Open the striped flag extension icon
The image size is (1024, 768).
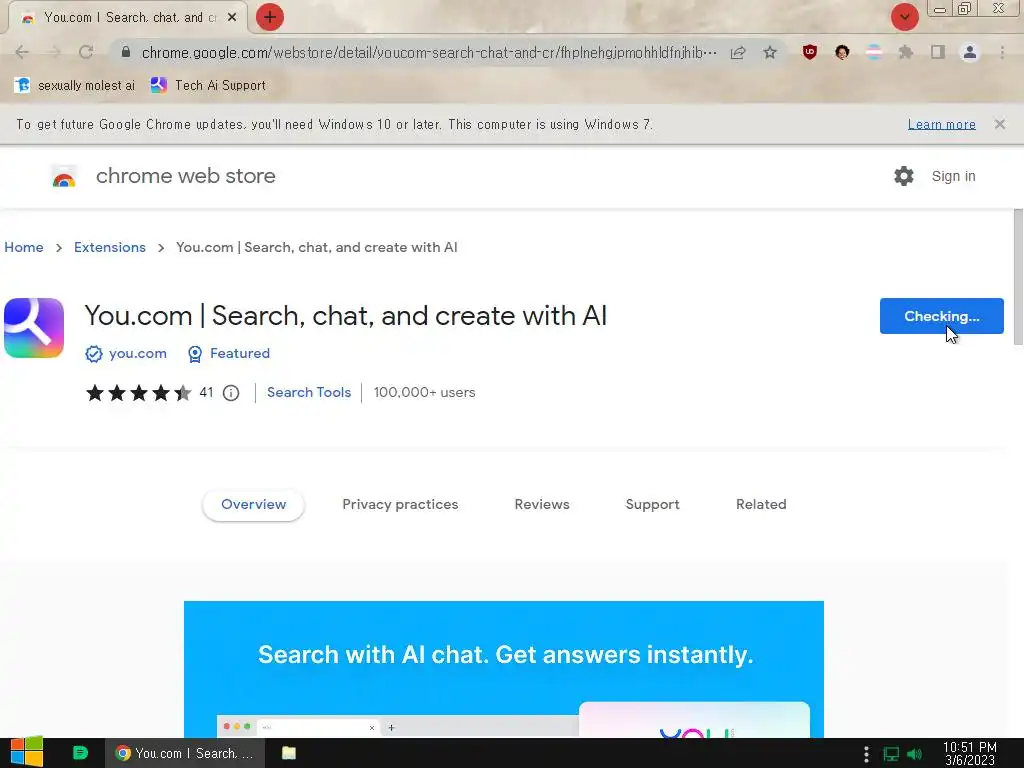[x=874, y=52]
